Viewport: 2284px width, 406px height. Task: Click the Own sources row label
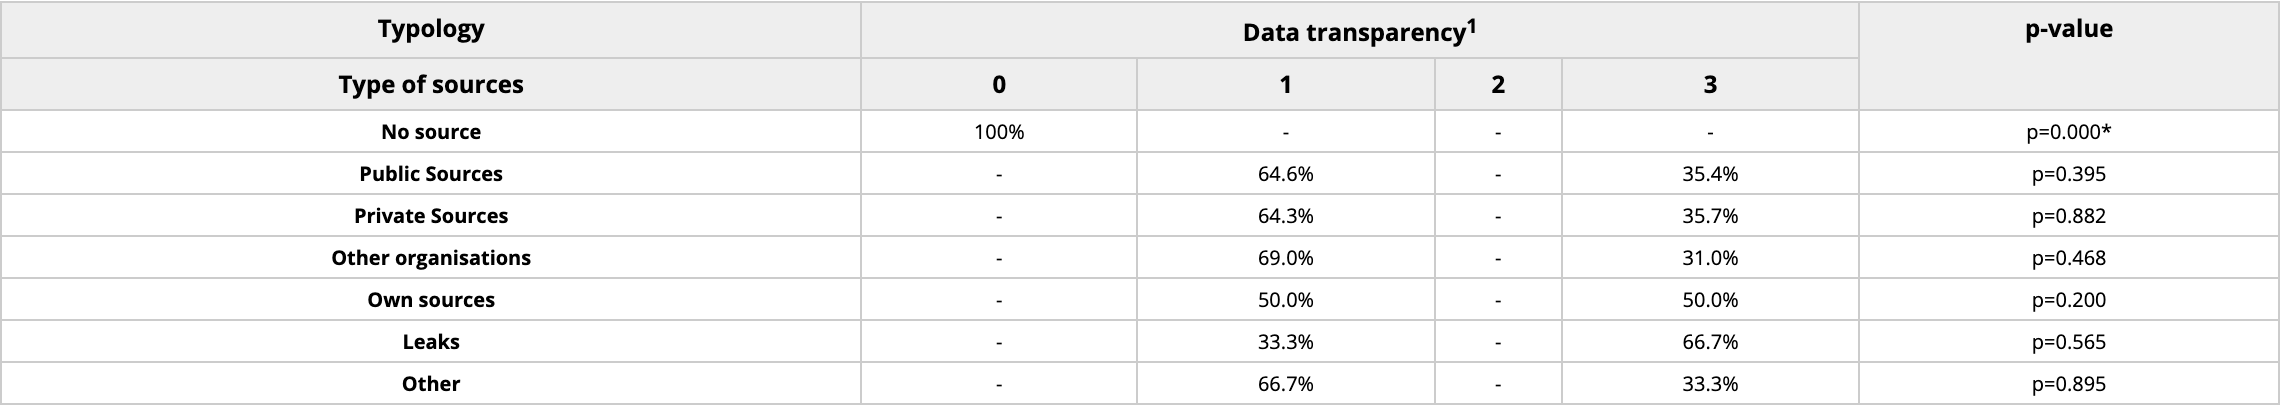coord(431,300)
